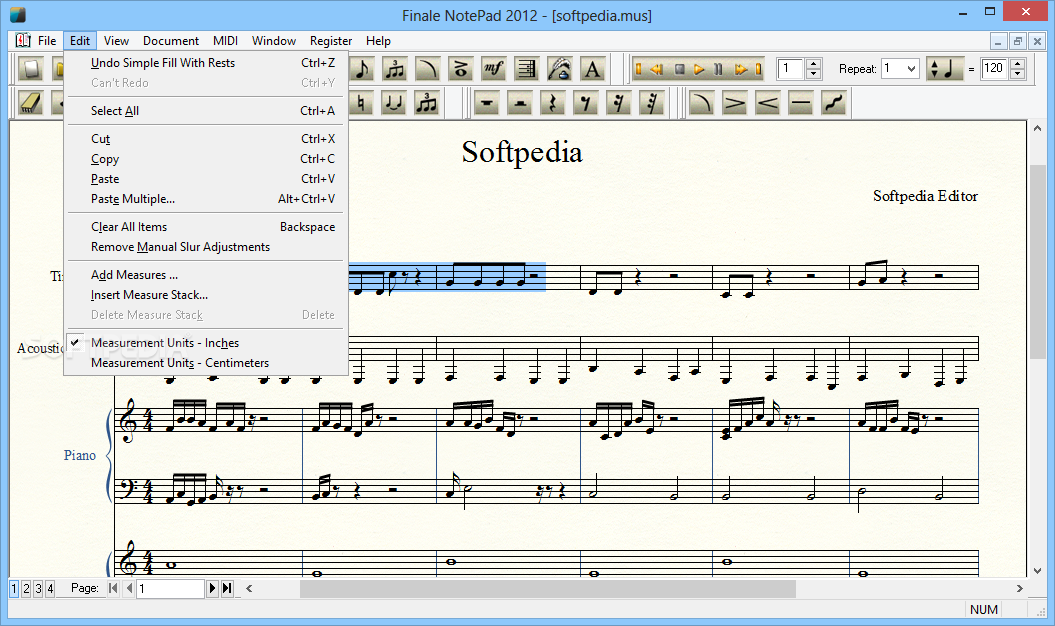Image resolution: width=1055 pixels, height=626 pixels.
Task: Click second-row triplet tuplet icon
Action: [427, 103]
